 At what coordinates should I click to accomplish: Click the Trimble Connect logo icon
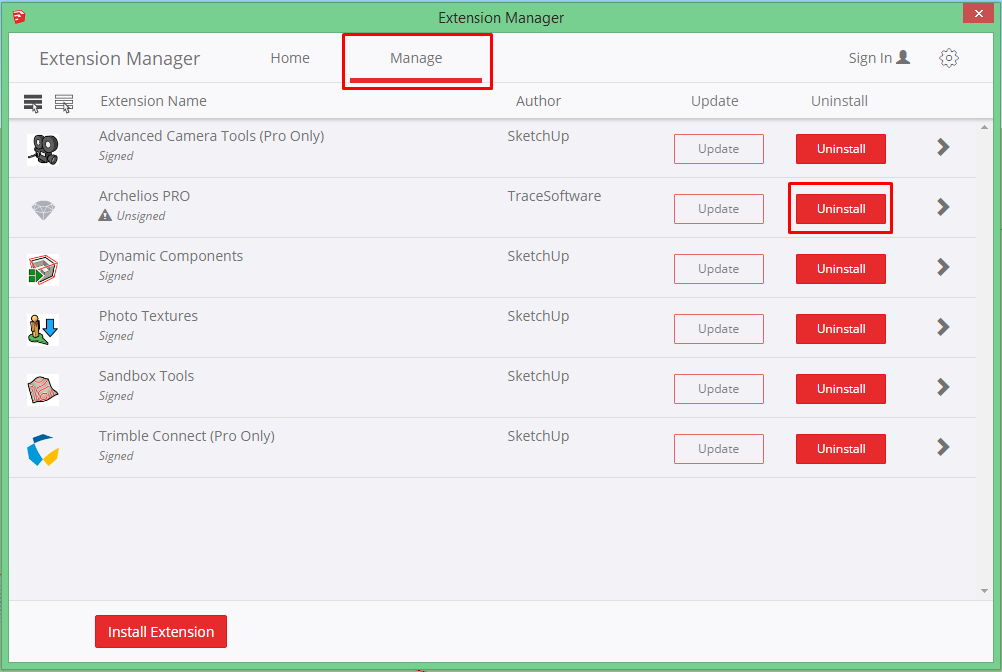43,450
